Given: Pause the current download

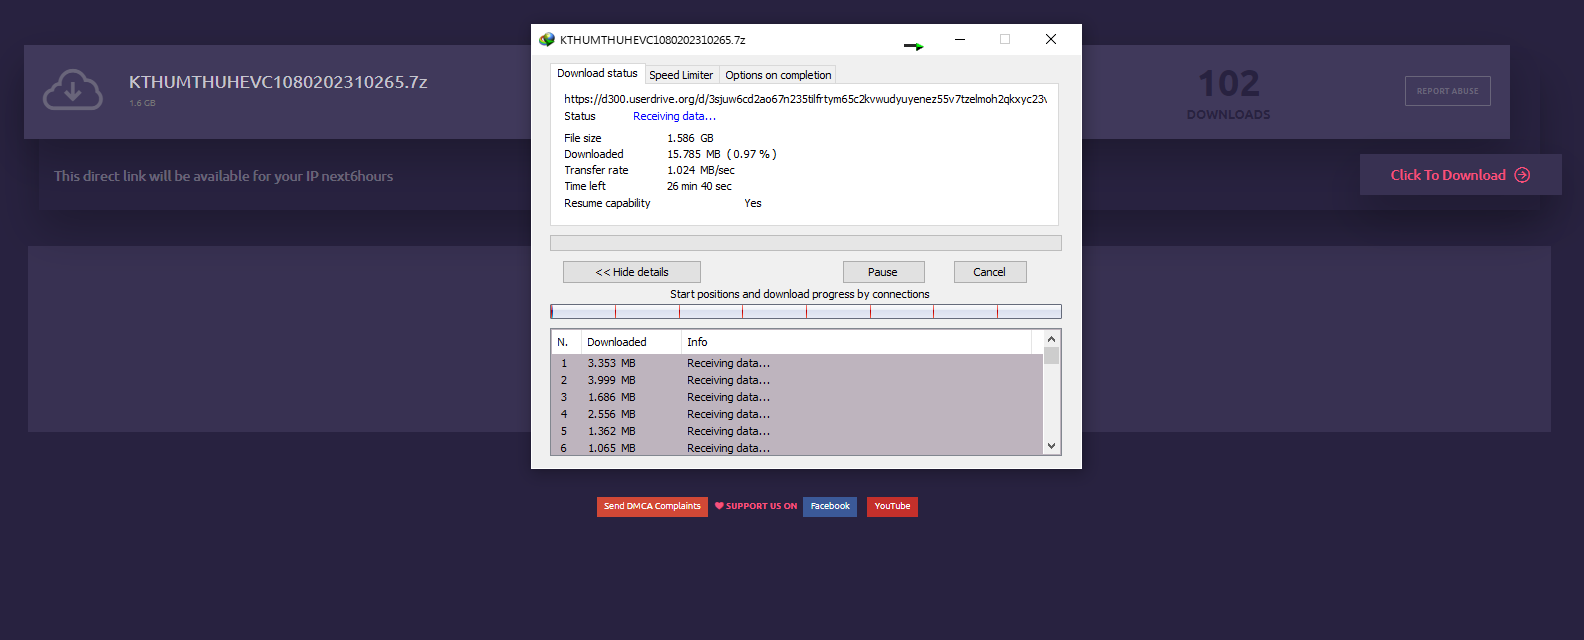Looking at the screenshot, I should (883, 272).
